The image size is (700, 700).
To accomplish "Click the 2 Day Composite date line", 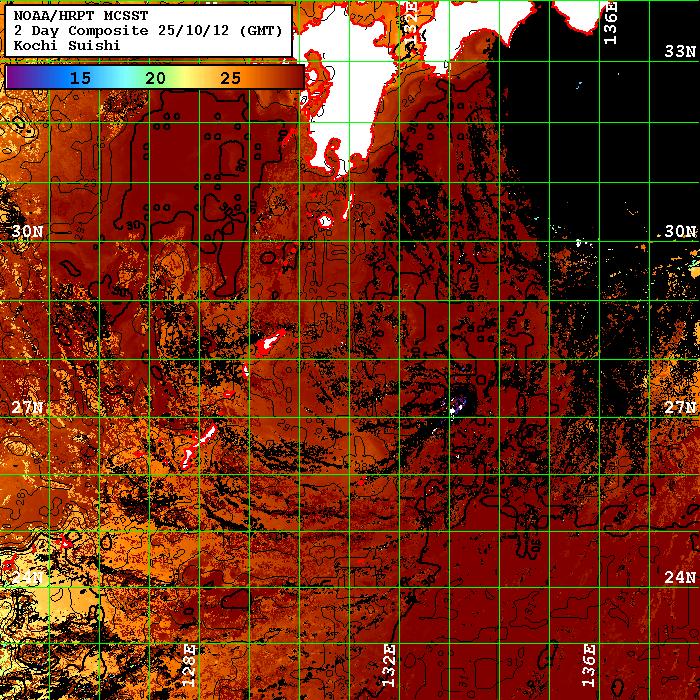I will point(148,30).
